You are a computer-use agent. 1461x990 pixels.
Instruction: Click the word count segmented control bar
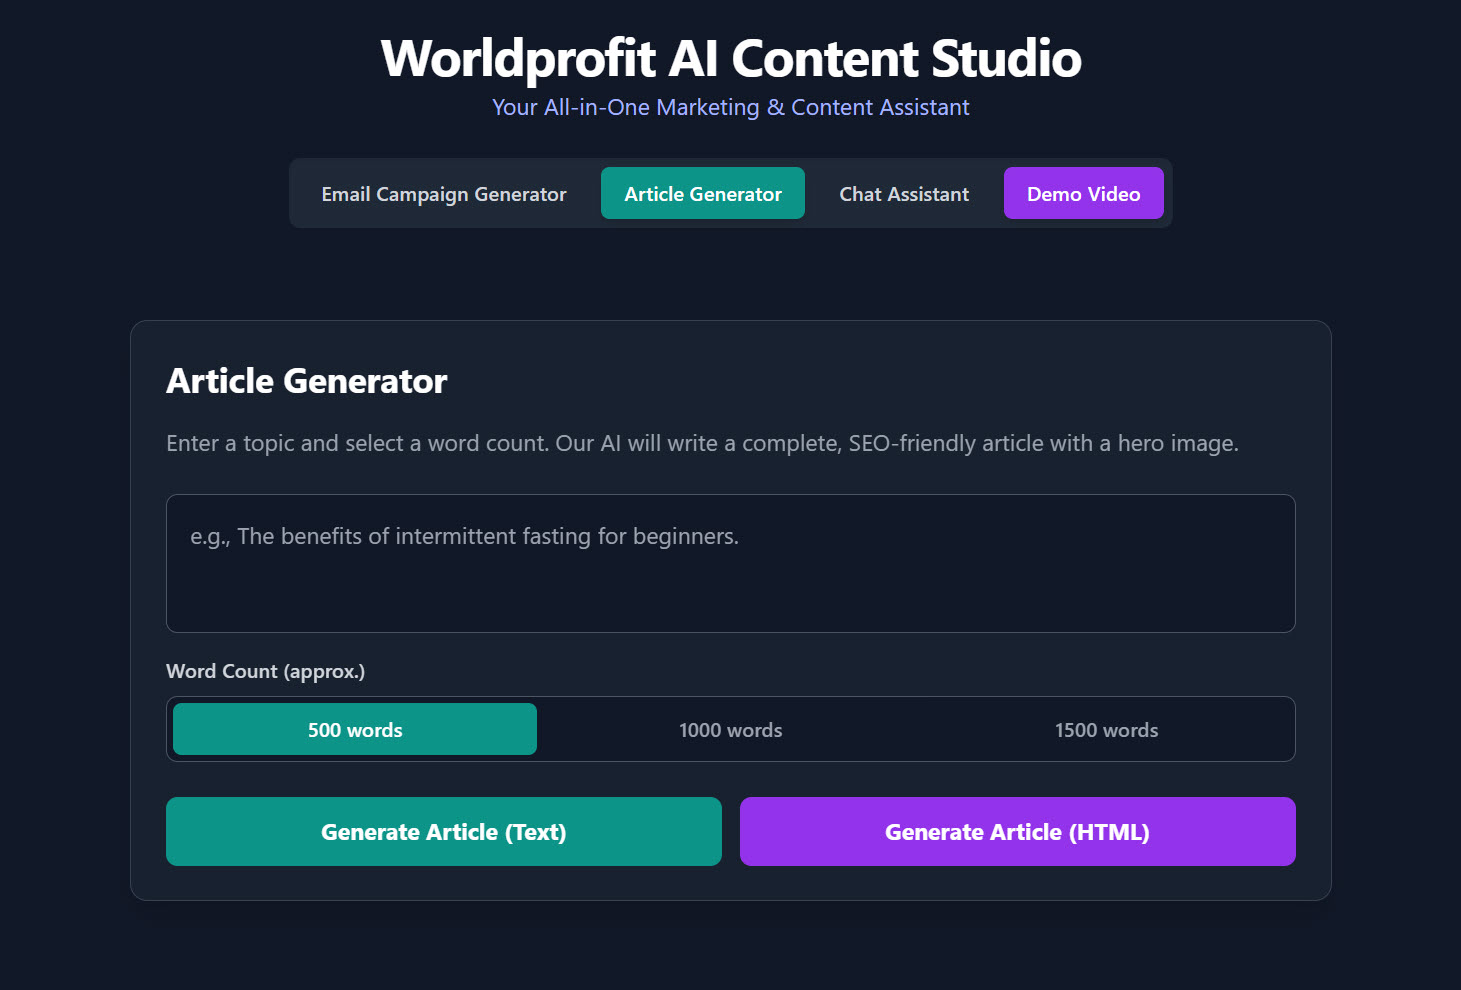(x=730, y=729)
